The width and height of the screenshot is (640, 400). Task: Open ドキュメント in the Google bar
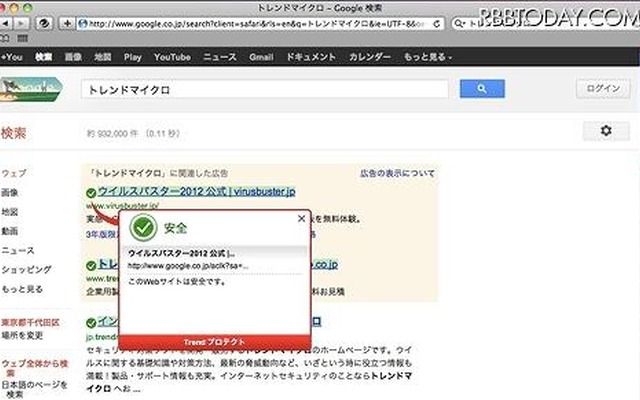(x=311, y=57)
